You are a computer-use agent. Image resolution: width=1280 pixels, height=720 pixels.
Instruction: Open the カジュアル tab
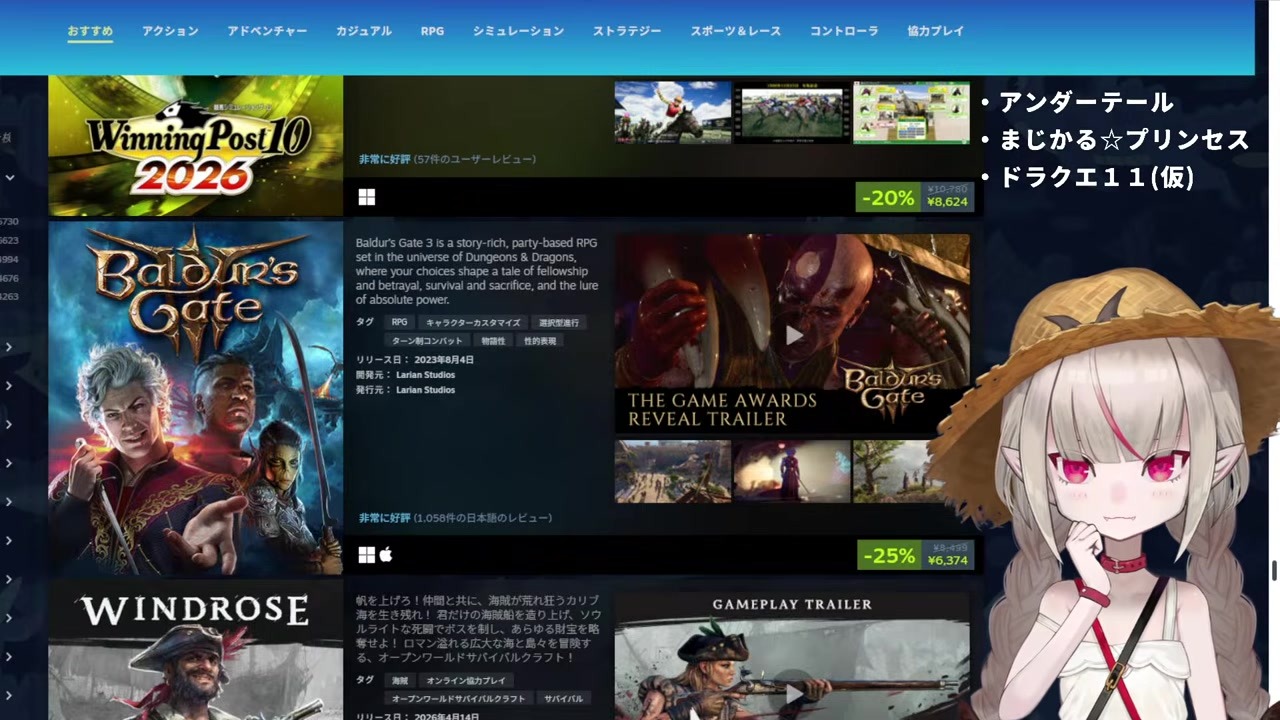pos(364,31)
